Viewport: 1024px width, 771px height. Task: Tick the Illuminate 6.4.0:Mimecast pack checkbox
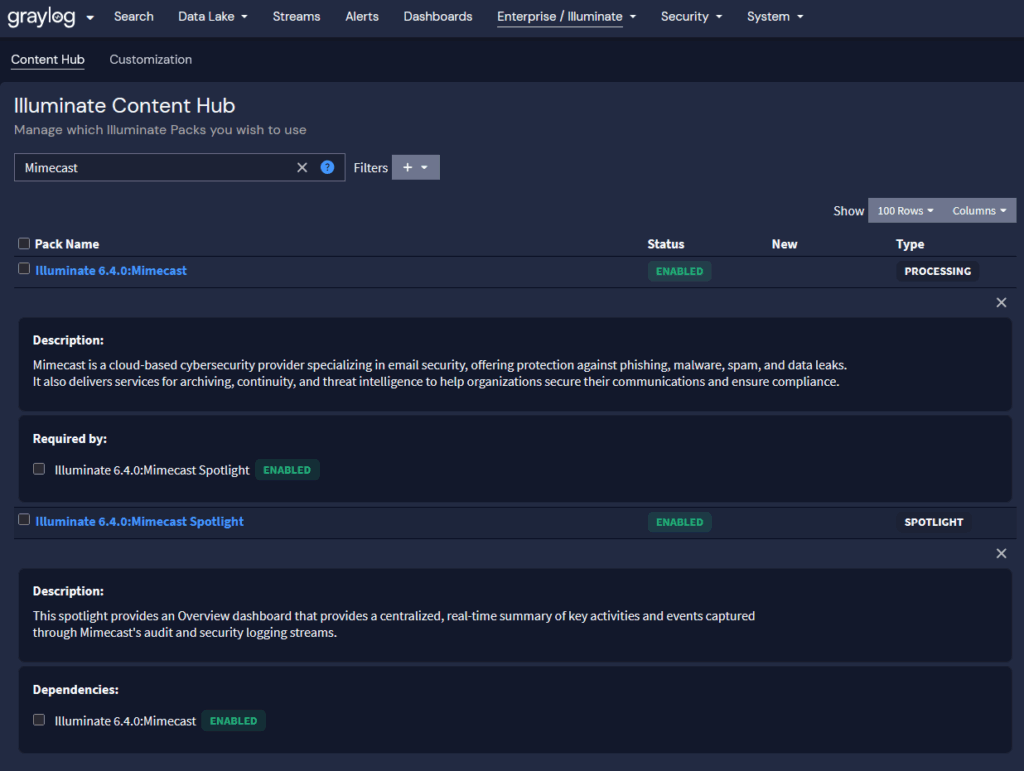click(25, 269)
